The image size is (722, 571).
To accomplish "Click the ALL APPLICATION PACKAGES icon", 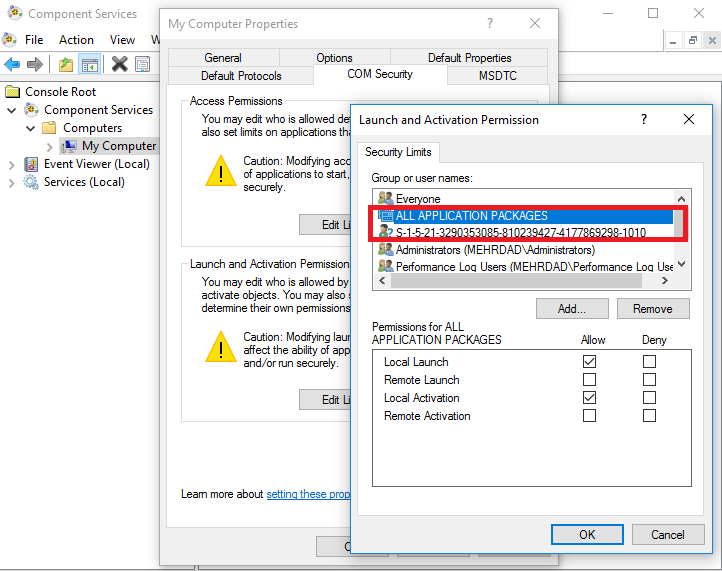I will (385, 216).
